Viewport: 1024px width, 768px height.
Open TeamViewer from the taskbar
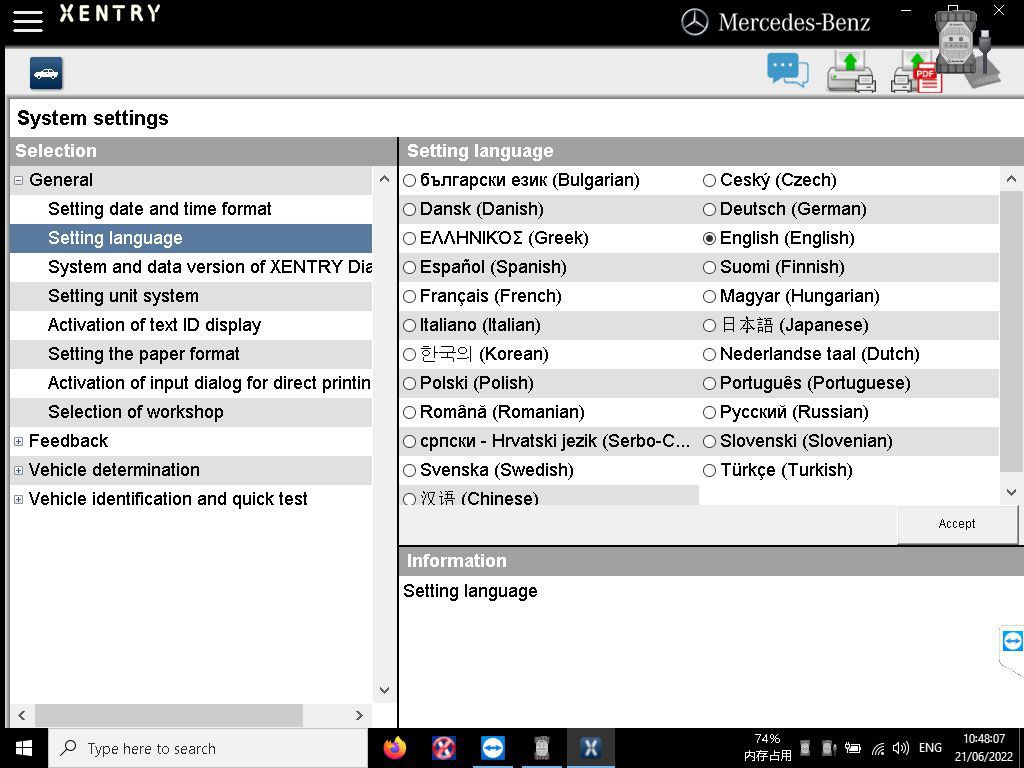tap(492, 748)
